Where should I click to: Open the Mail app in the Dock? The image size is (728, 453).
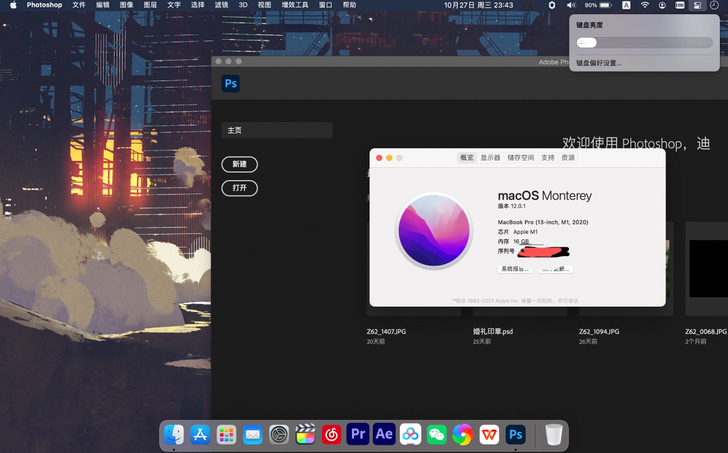(x=253, y=434)
